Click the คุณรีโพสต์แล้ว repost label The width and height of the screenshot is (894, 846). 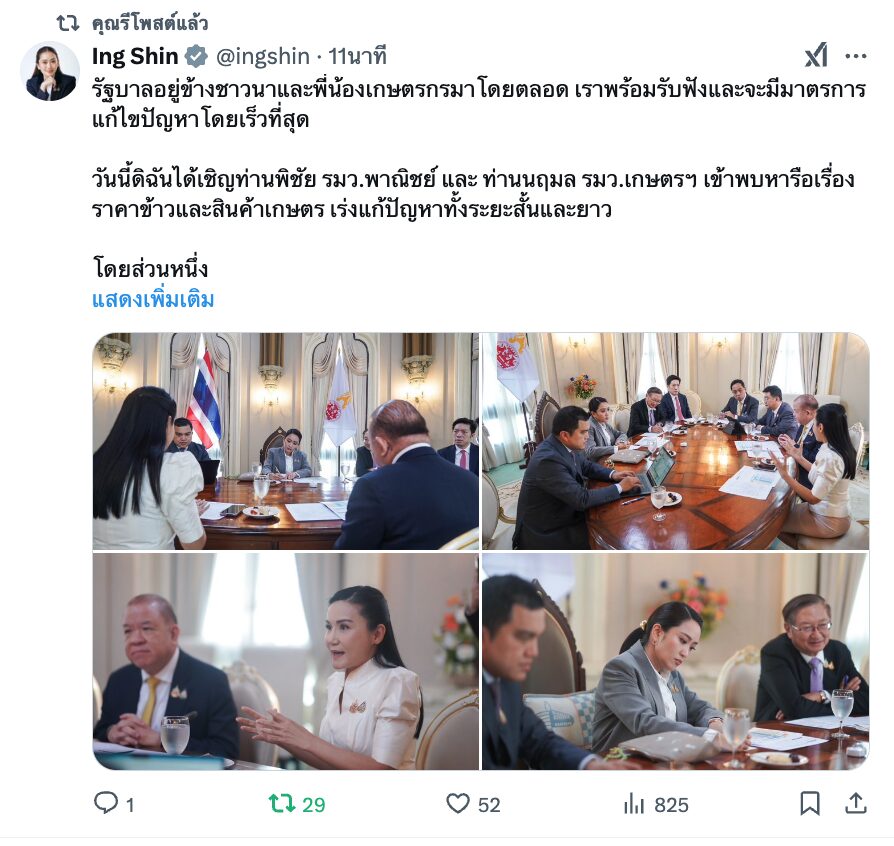pyautogui.click(x=150, y=23)
